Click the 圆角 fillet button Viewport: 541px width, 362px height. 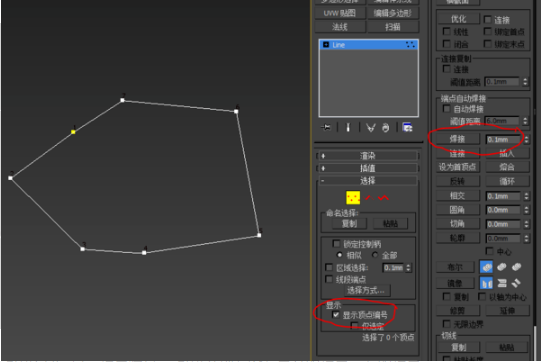coord(458,209)
